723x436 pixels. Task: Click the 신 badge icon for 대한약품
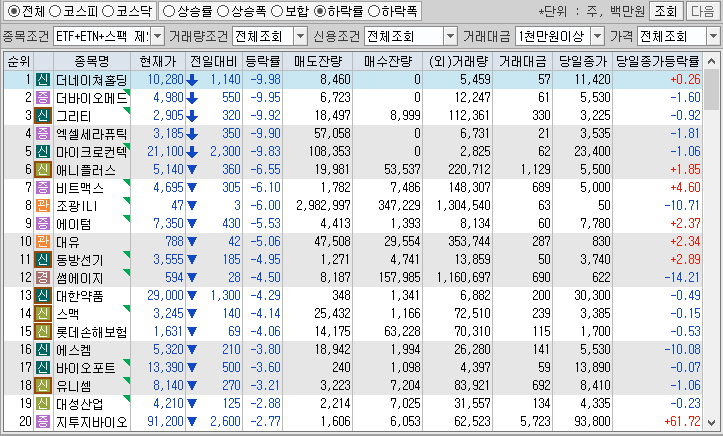click(x=43, y=295)
